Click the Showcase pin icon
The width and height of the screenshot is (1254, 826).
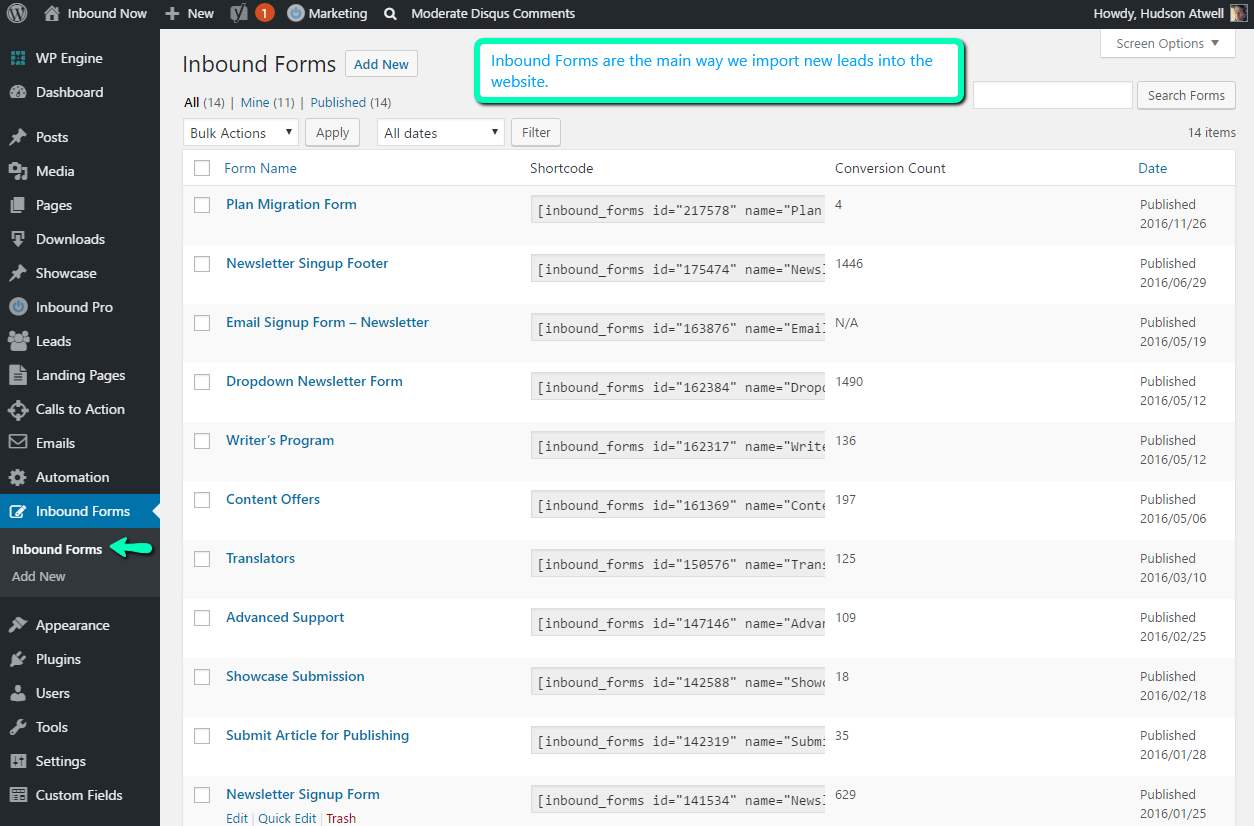tap(18, 273)
